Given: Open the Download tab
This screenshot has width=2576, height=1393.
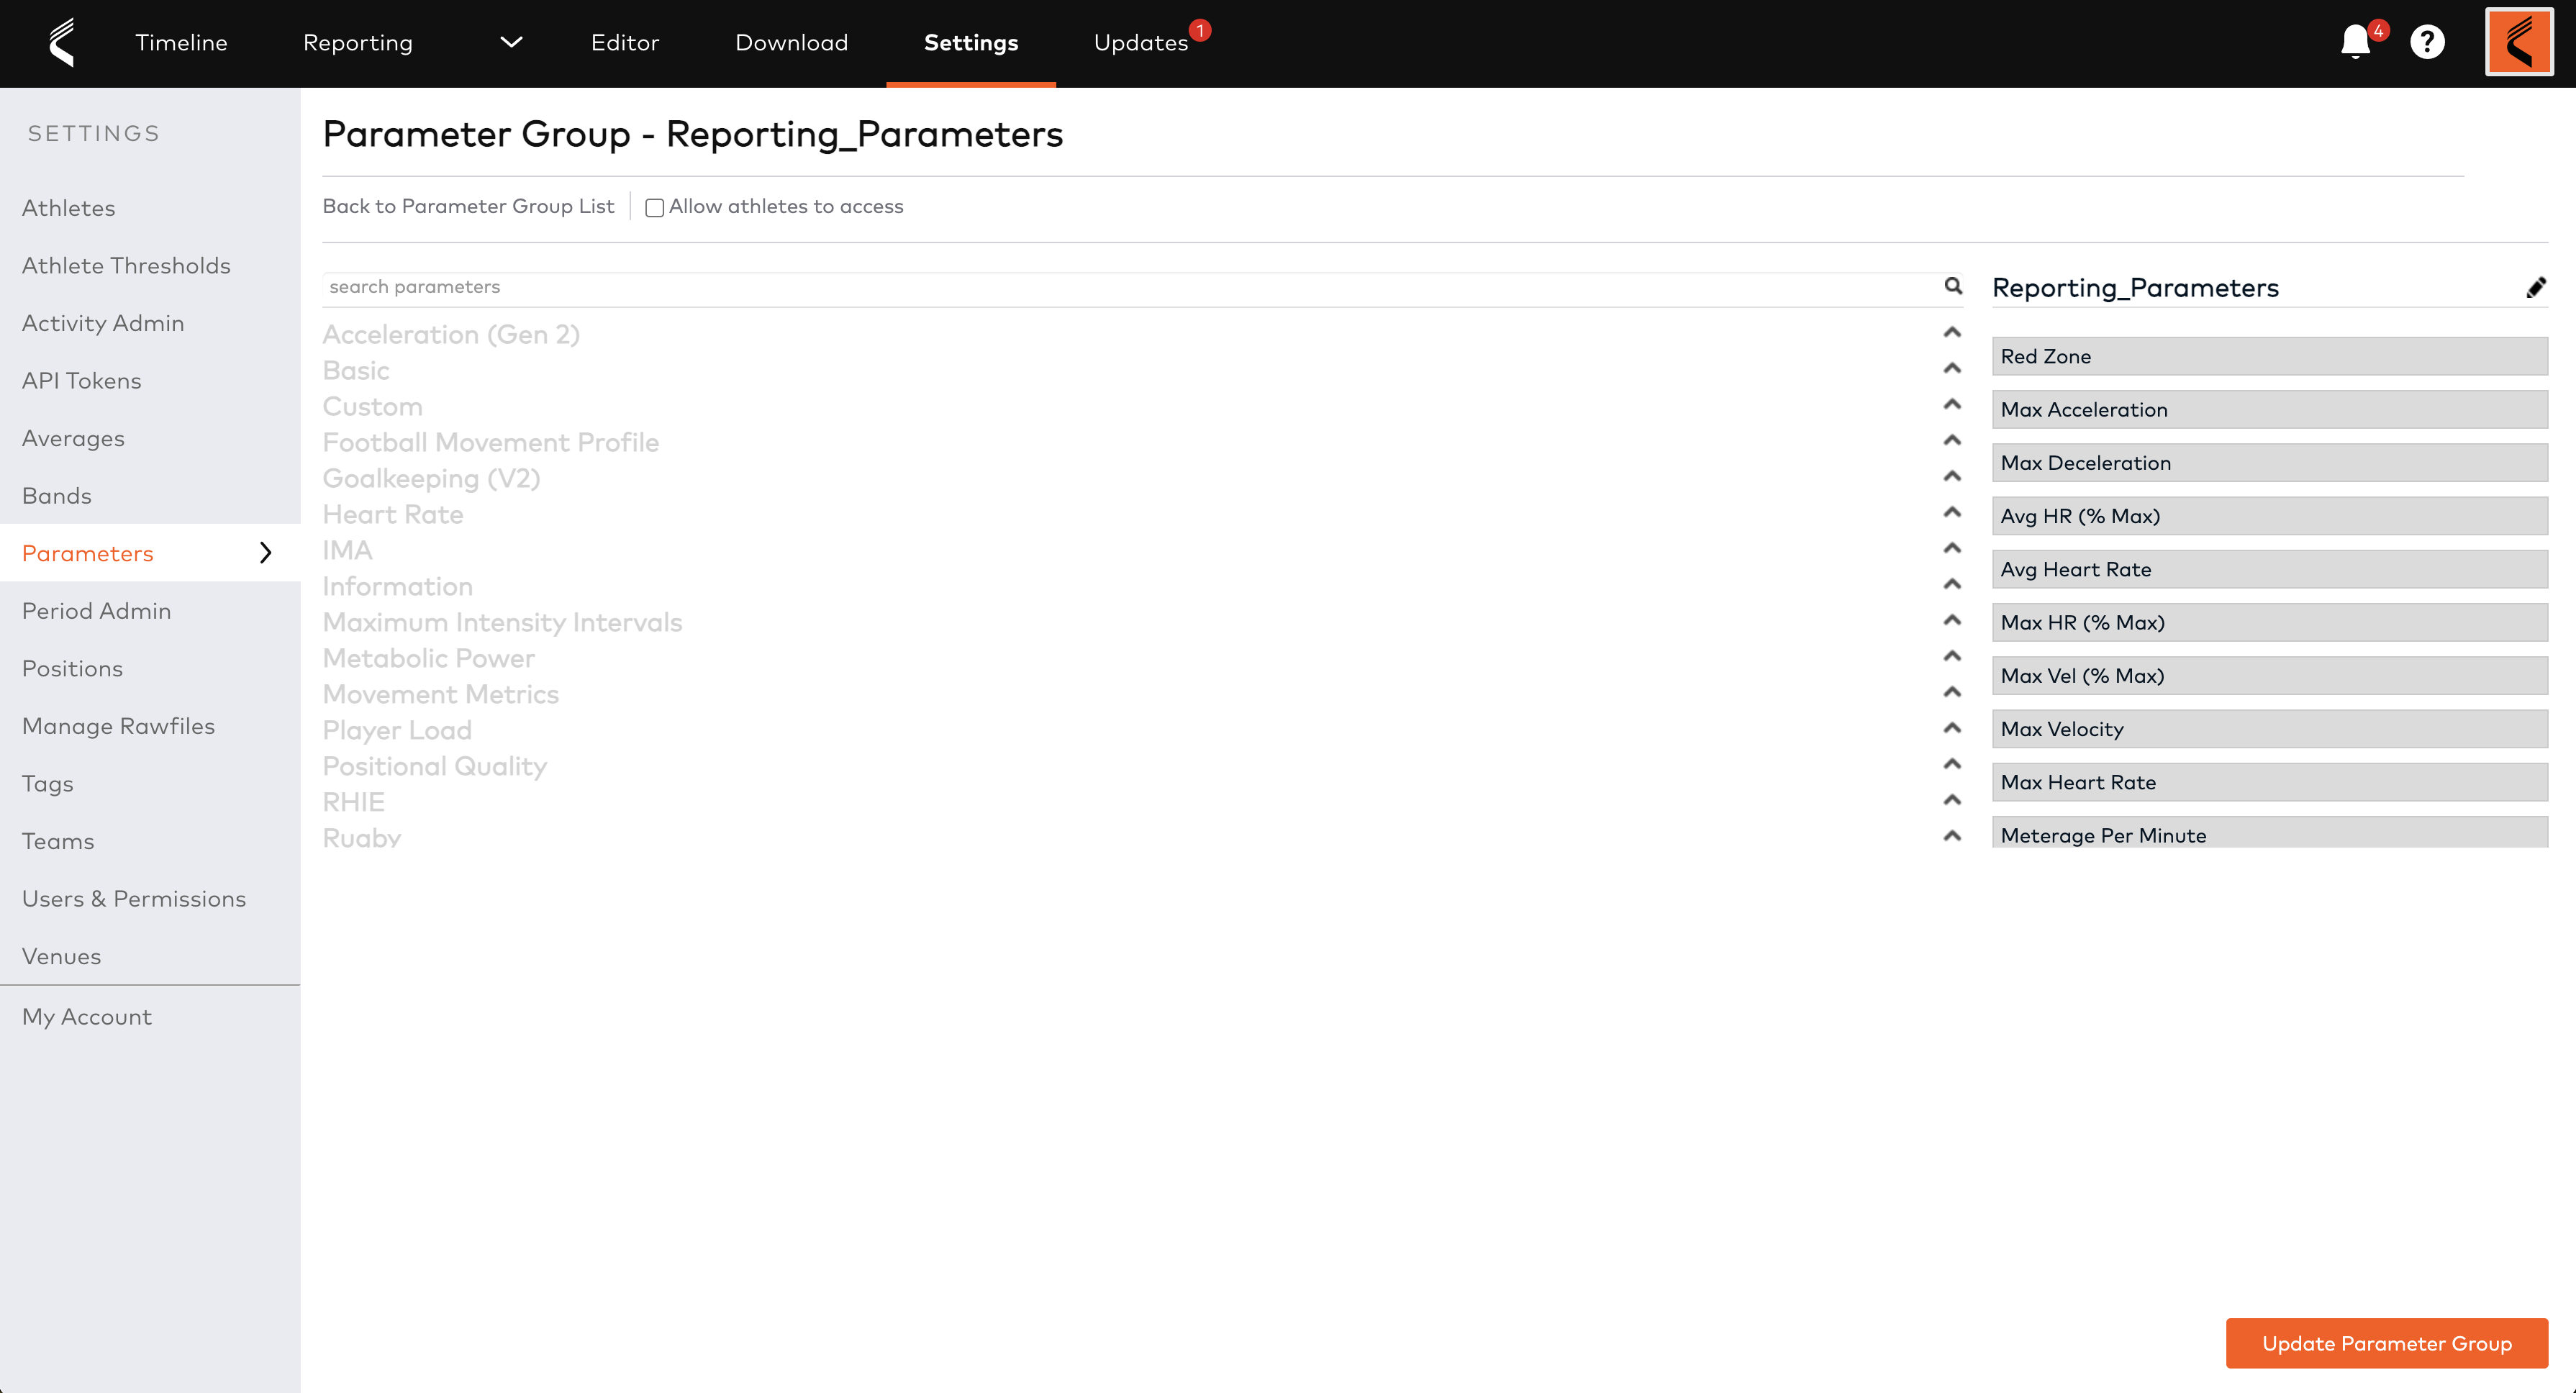Looking at the screenshot, I should click(x=791, y=42).
